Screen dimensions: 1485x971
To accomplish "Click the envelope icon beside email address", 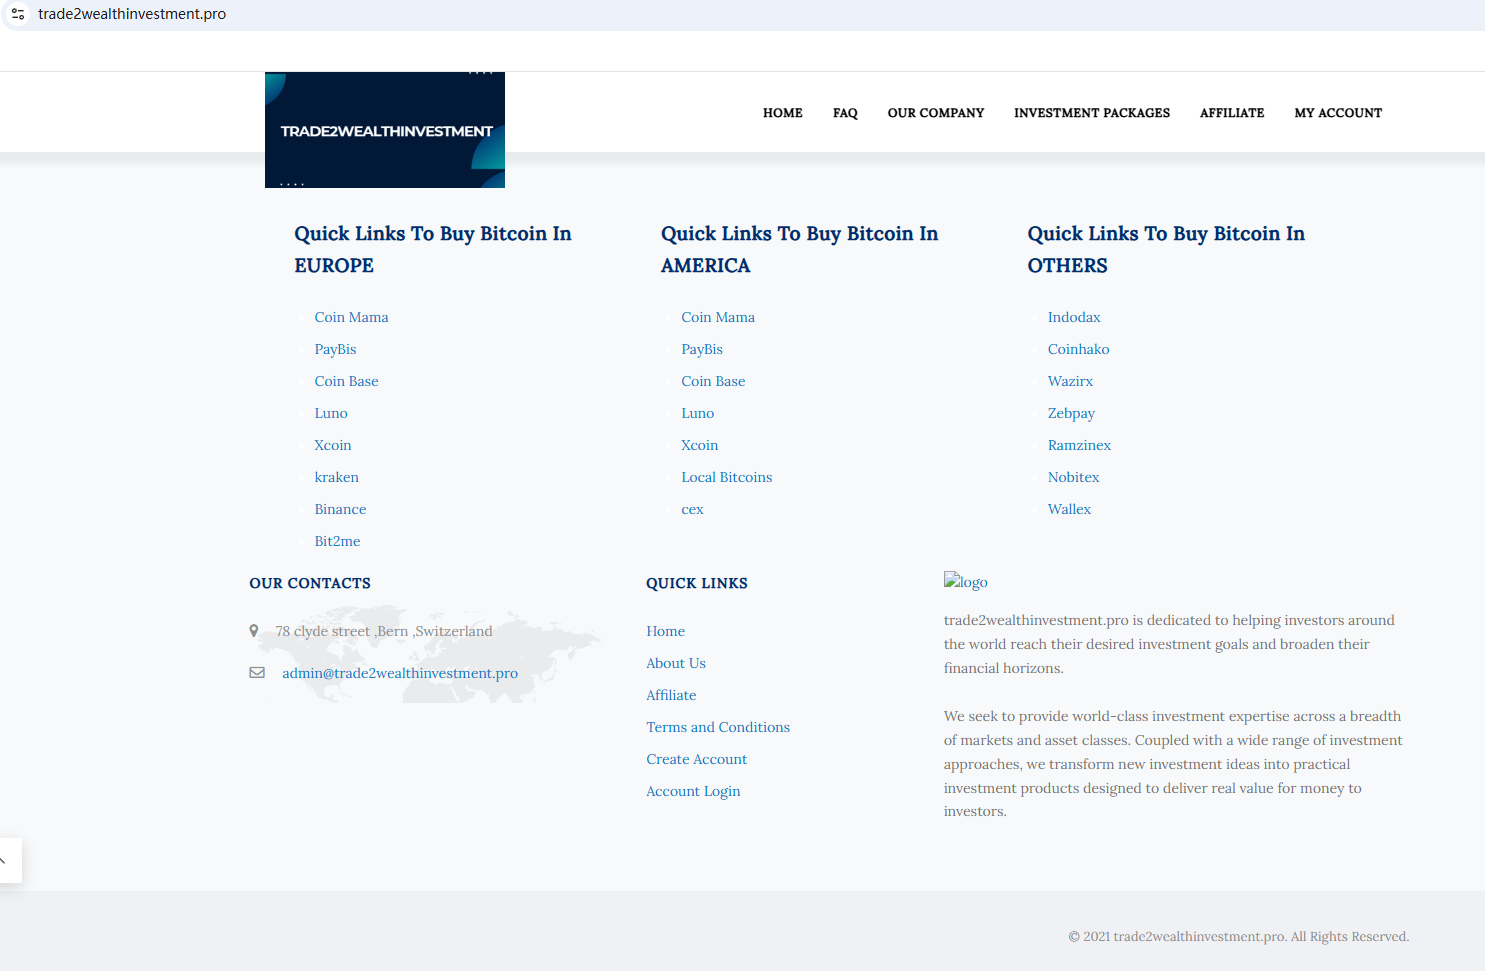I will point(257,673).
